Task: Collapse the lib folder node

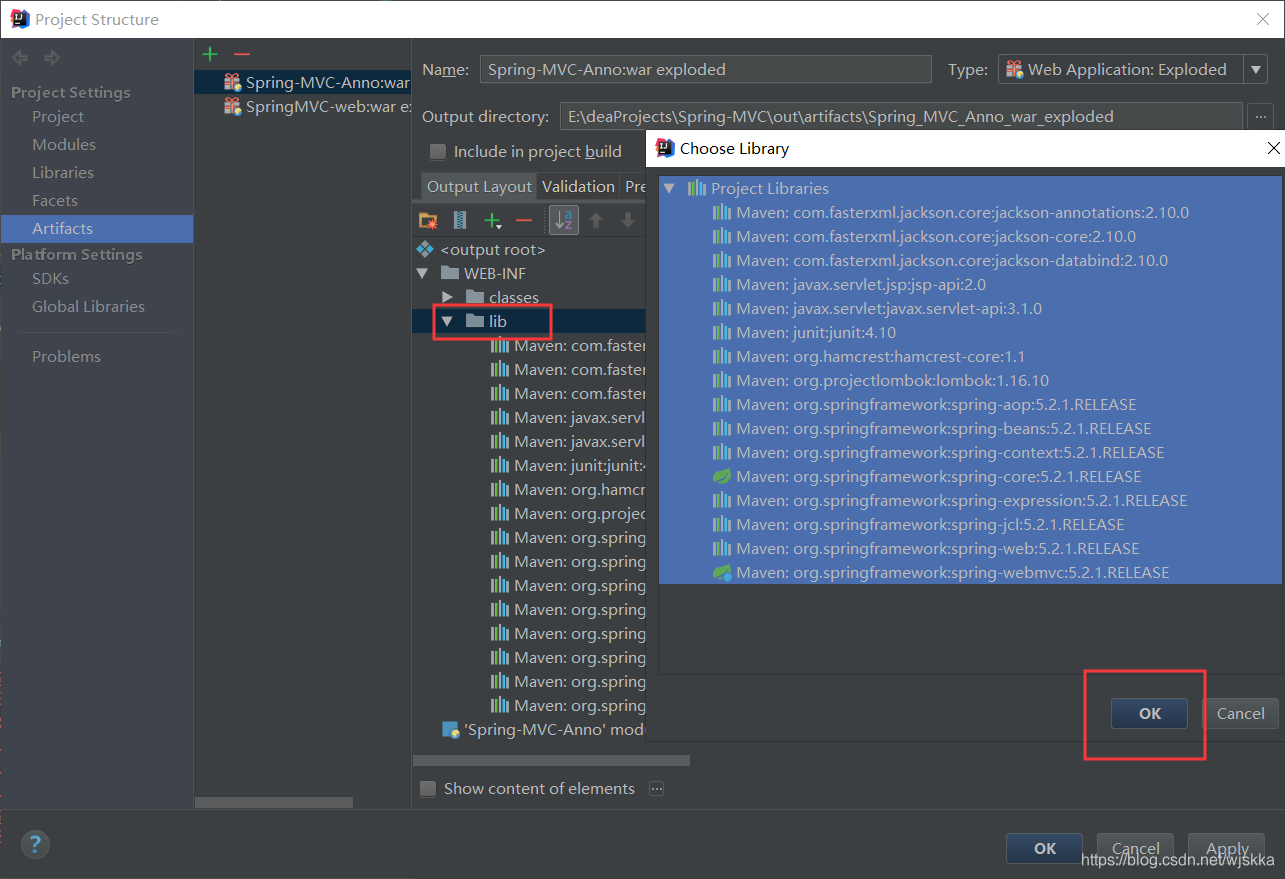Action: click(x=447, y=321)
